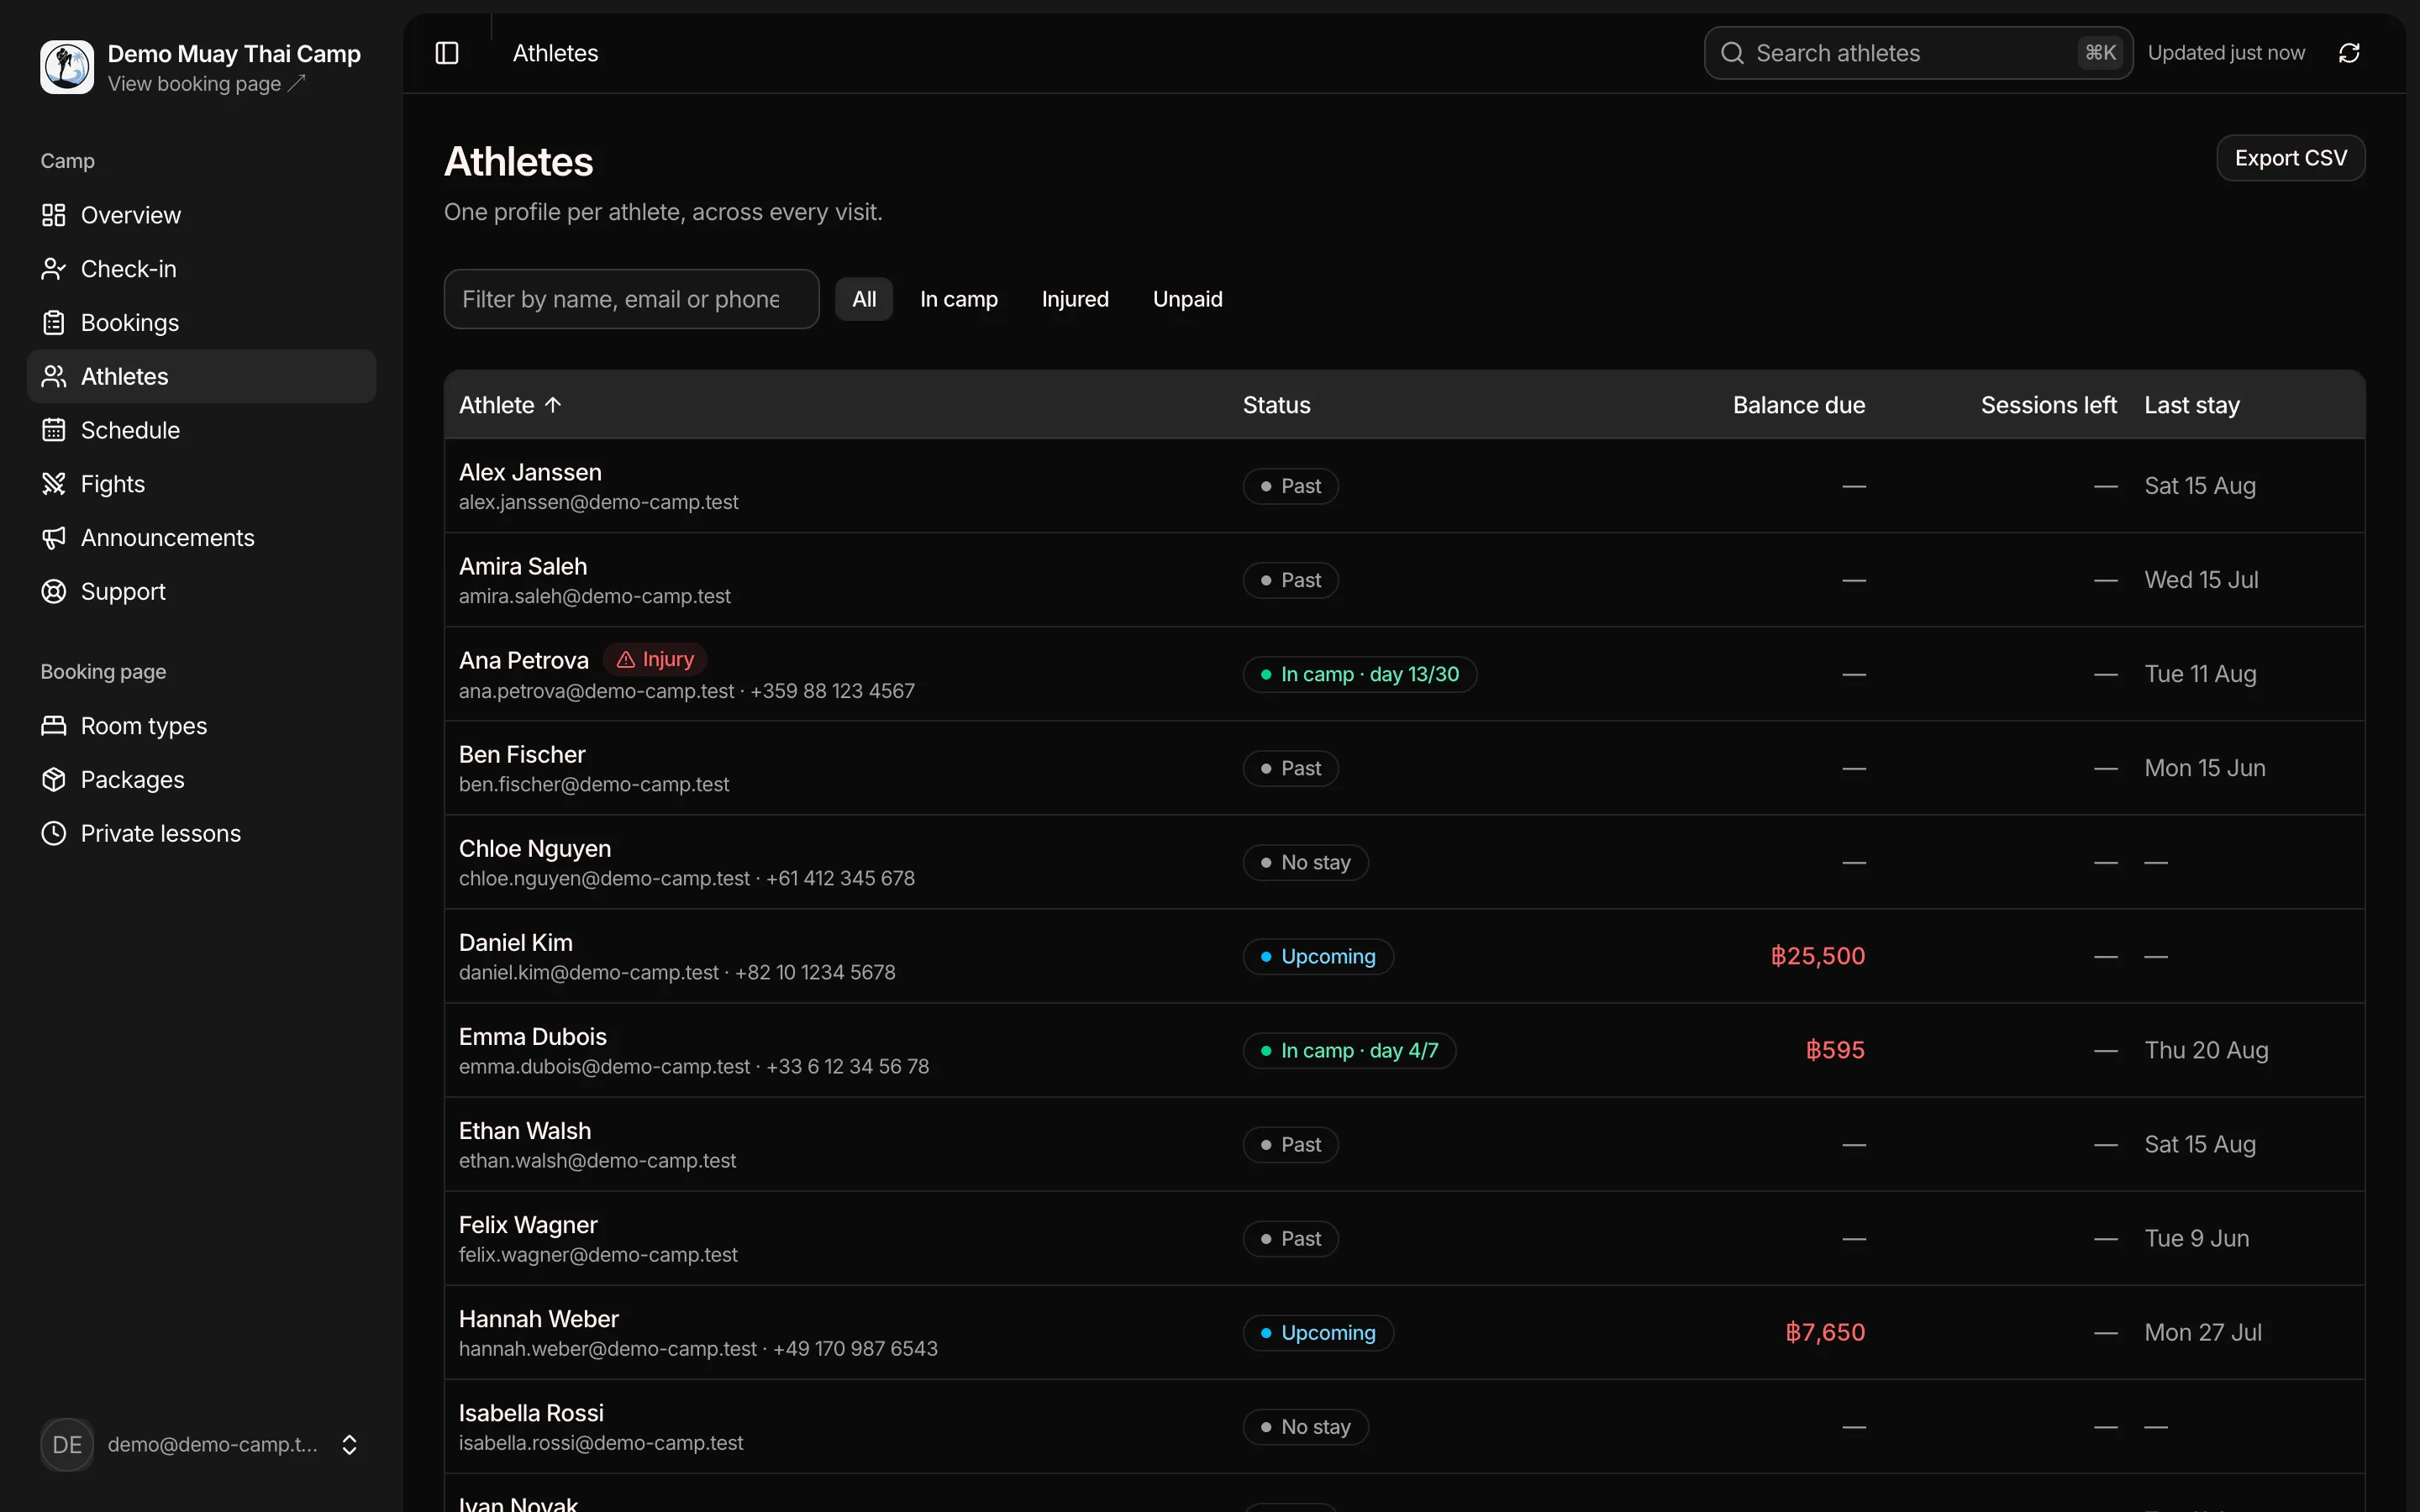Viewport: 2420px width, 1512px height.
Task: Open Private lessons
Action: (x=202, y=834)
